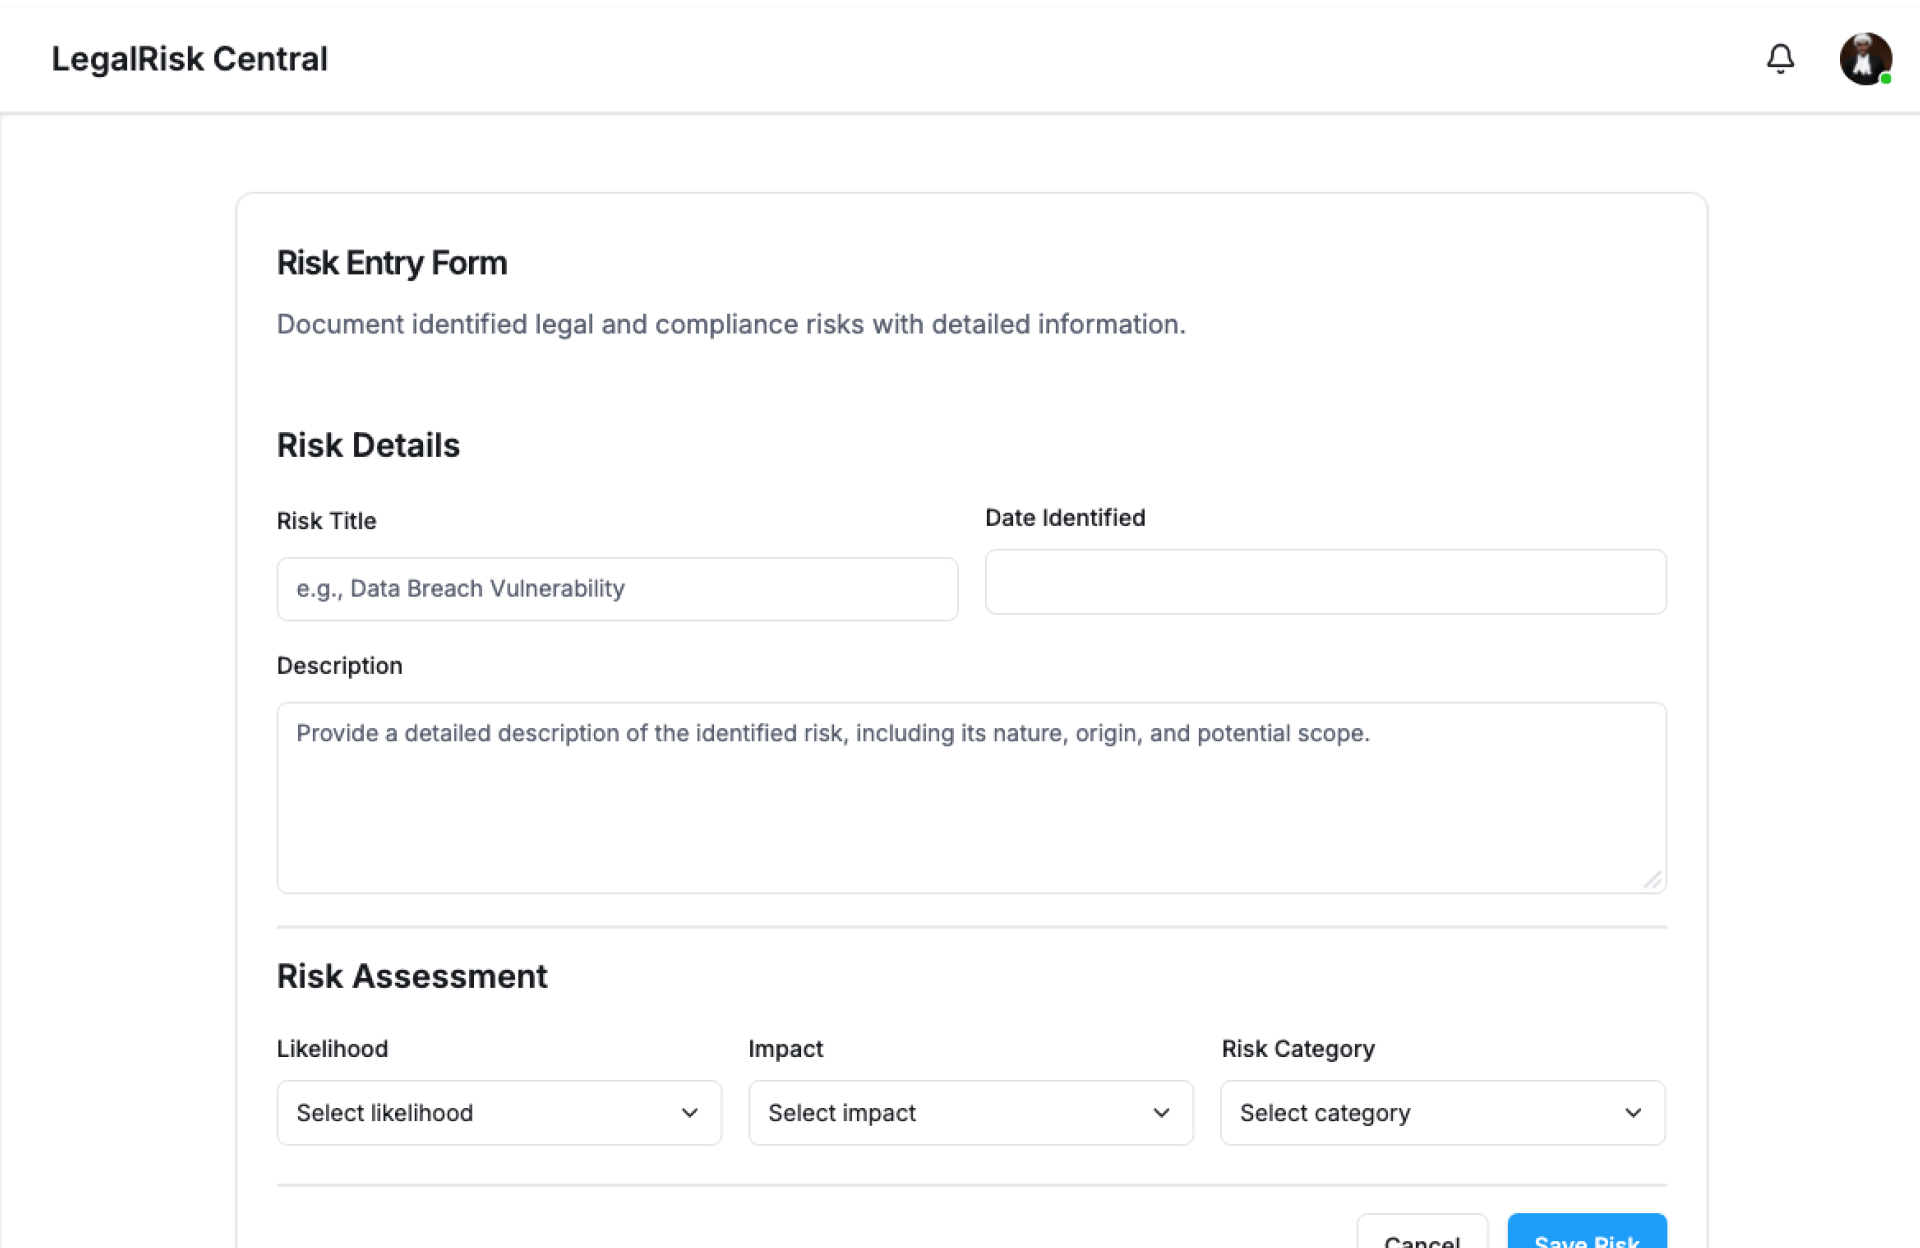Click the Date Identified label
The height and width of the screenshot is (1248, 1920).
[x=1065, y=518]
